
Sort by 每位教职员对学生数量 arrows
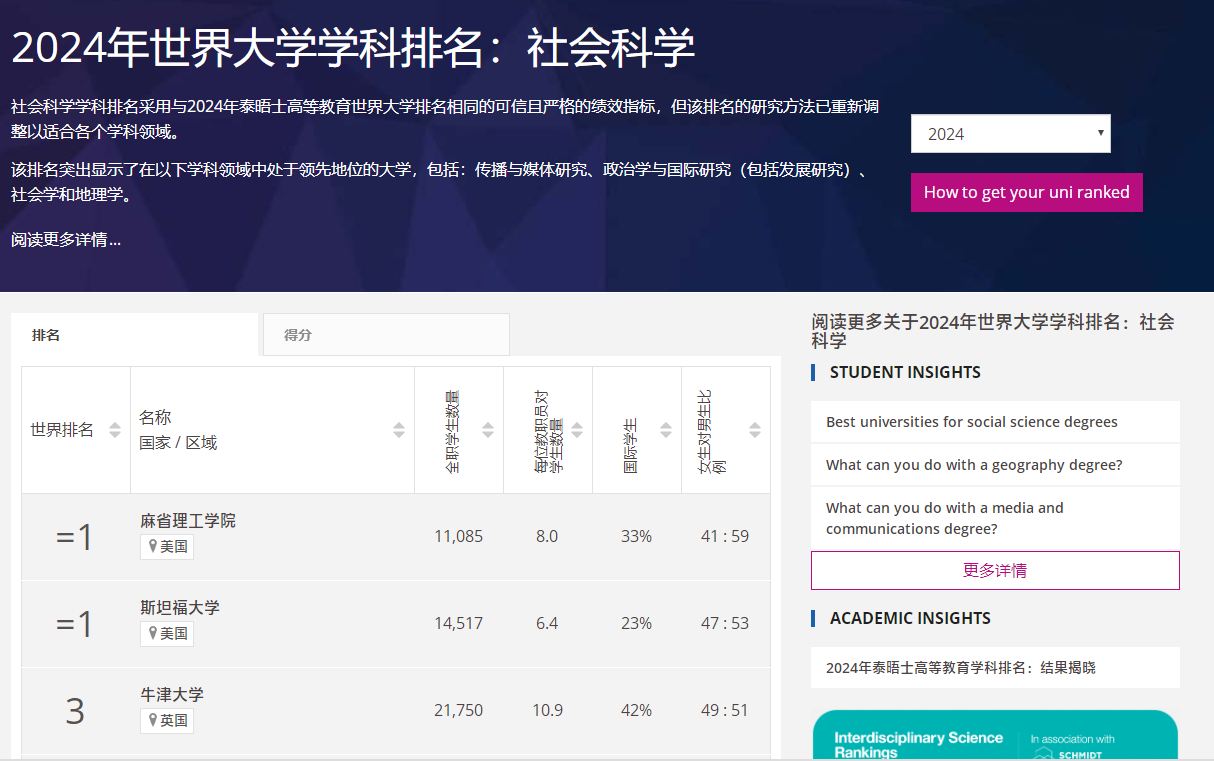(577, 430)
